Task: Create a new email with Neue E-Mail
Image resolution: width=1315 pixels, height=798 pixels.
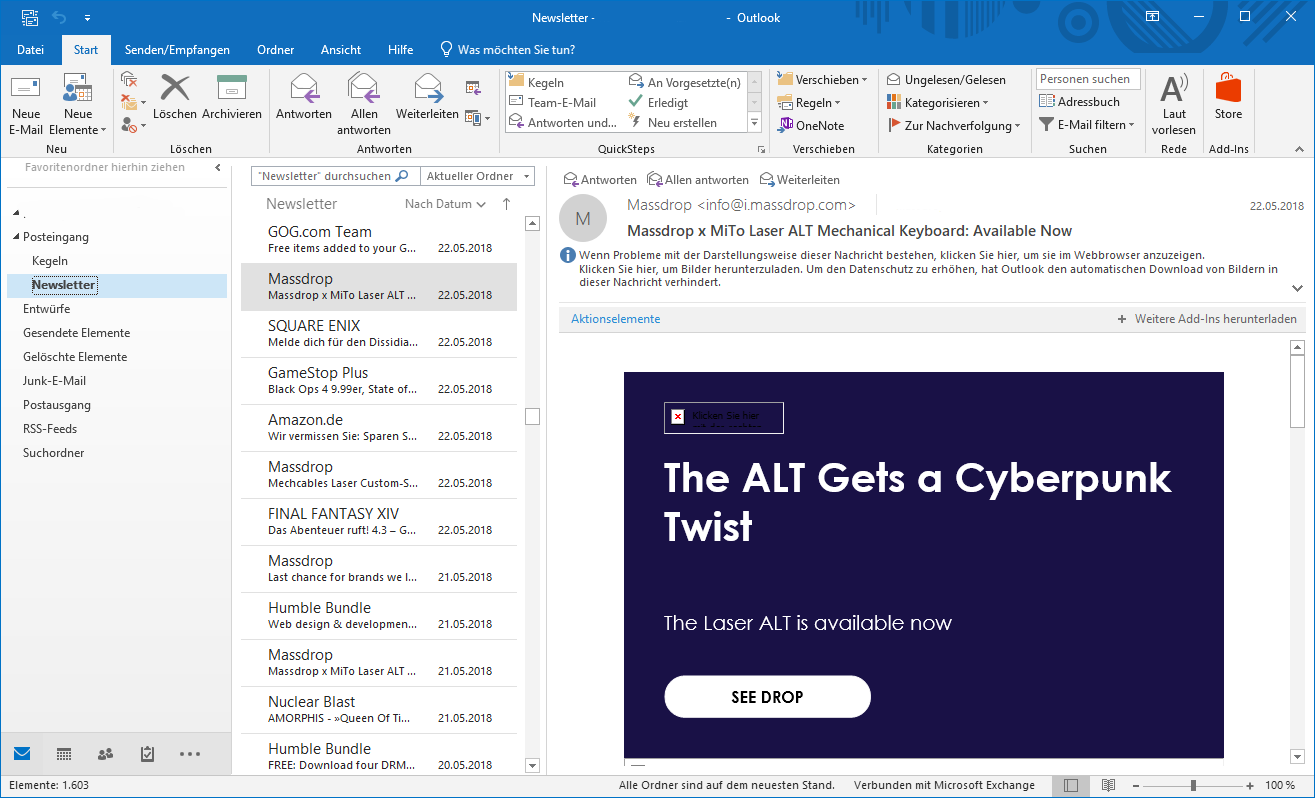Action: [x=26, y=104]
